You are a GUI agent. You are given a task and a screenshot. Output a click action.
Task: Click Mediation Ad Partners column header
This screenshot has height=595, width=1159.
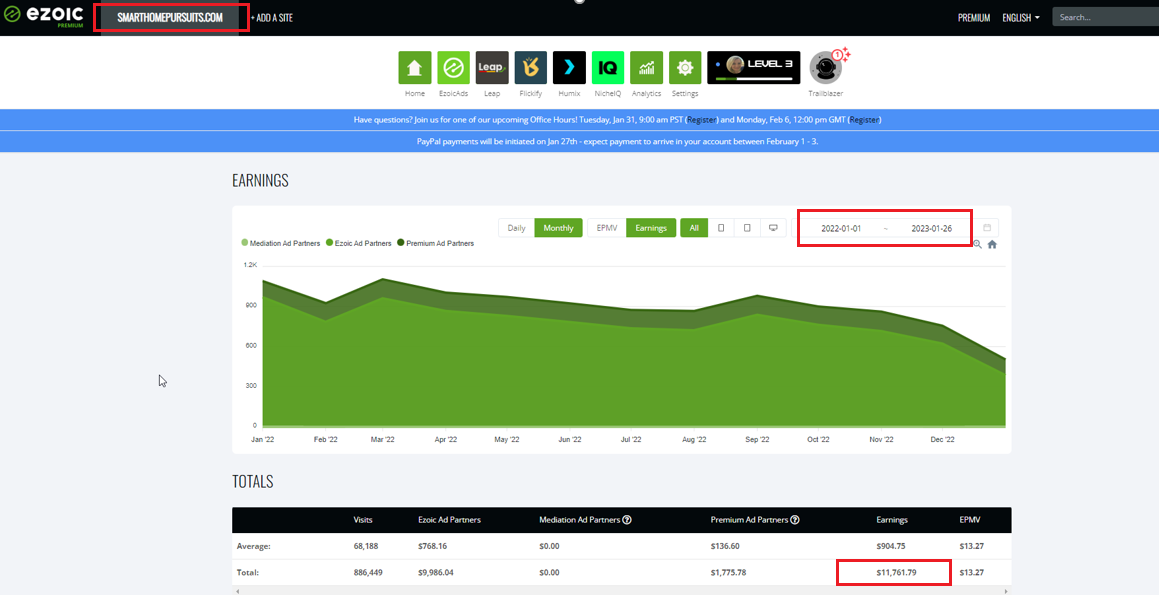click(x=580, y=520)
